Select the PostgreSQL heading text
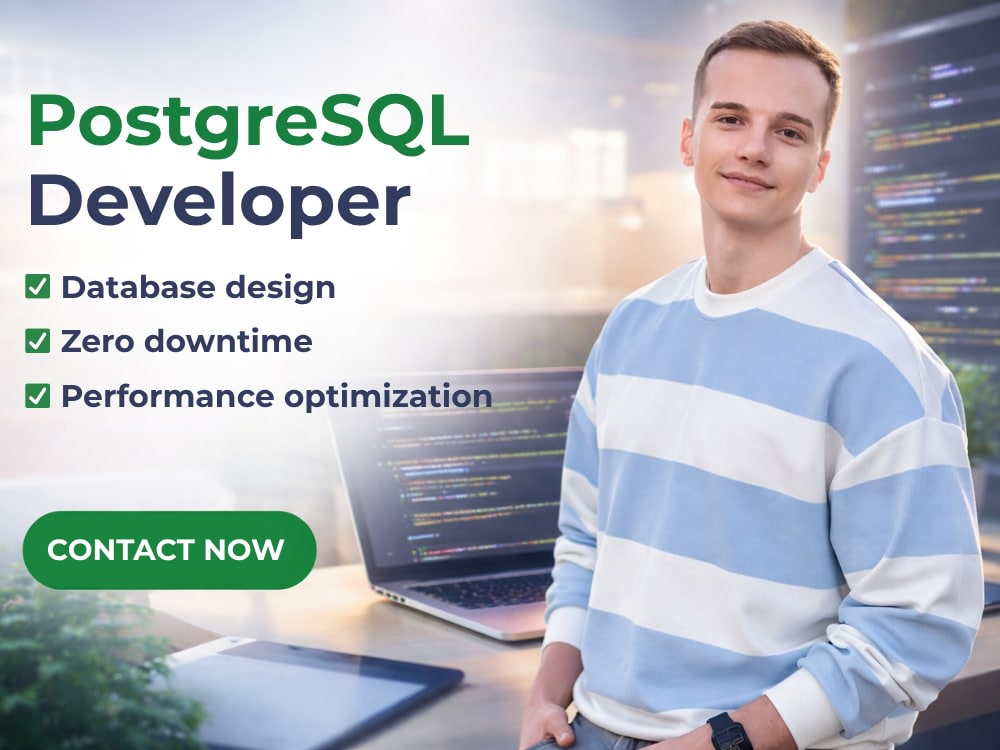The height and width of the screenshot is (750, 1000). tap(249, 125)
